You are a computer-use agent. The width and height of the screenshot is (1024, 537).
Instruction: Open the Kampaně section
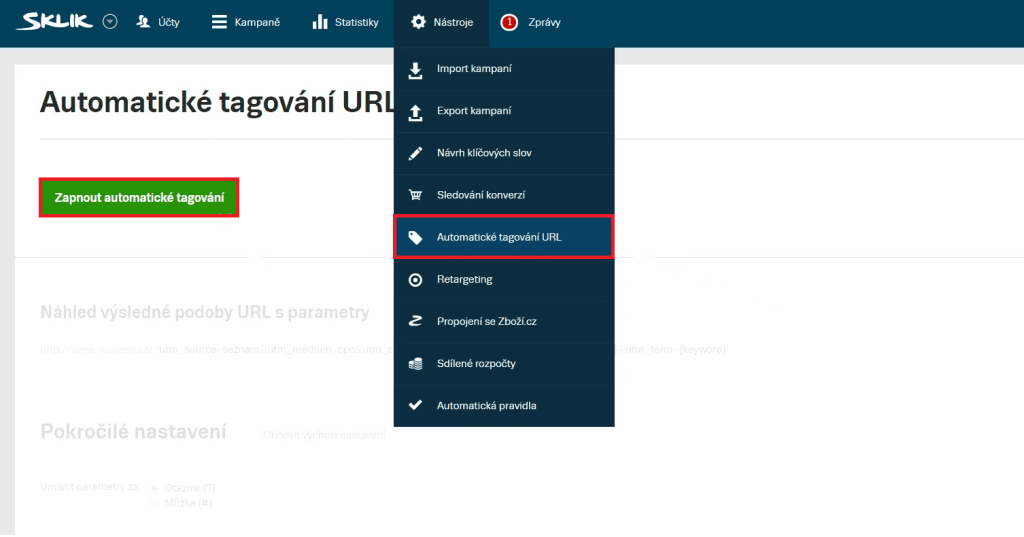tap(245, 22)
